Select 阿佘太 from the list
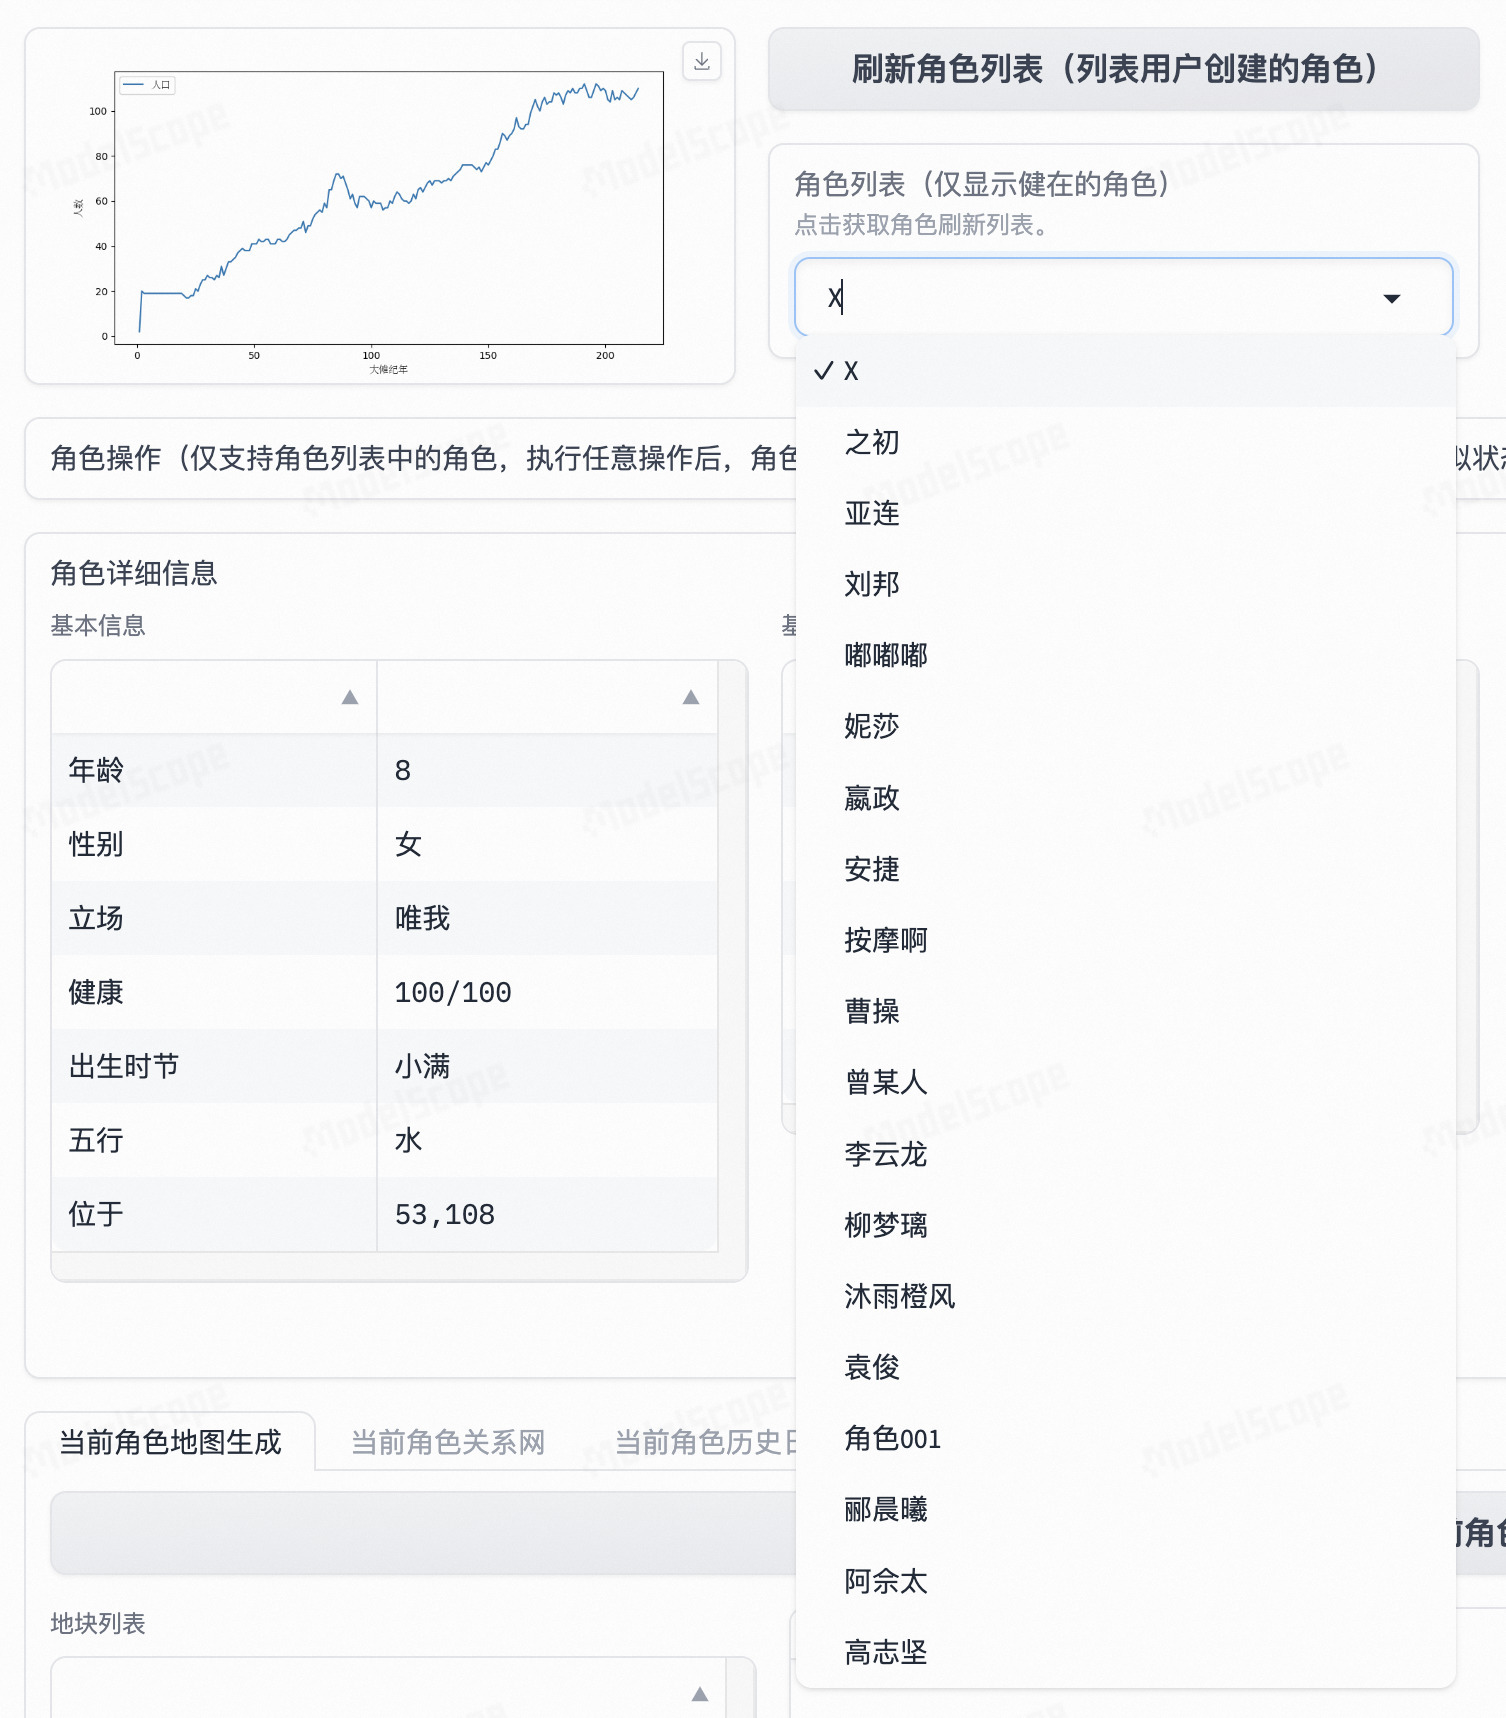Image resolution: width=1506 pixels, height=1718 pixels. (x=1126, y=1581)
